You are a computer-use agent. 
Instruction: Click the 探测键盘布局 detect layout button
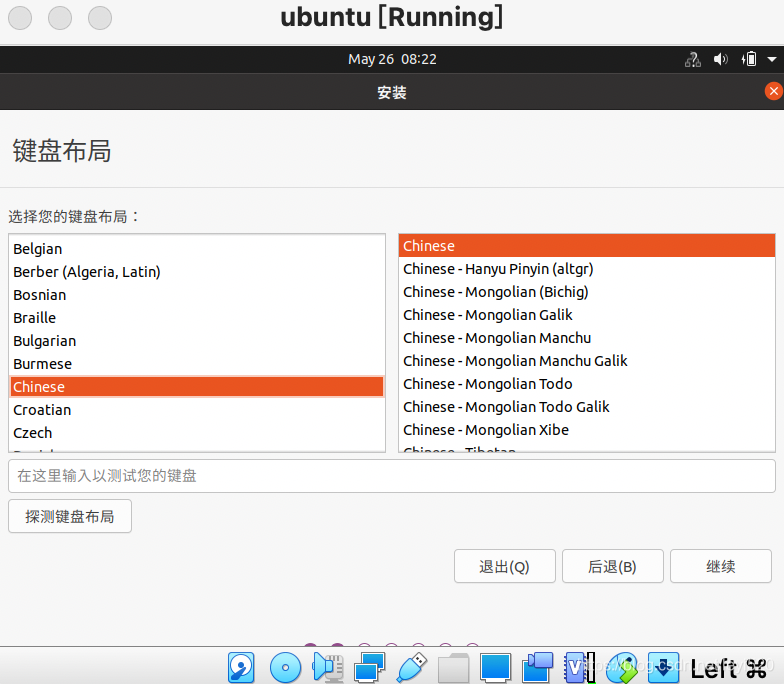(x=70, y=516)
